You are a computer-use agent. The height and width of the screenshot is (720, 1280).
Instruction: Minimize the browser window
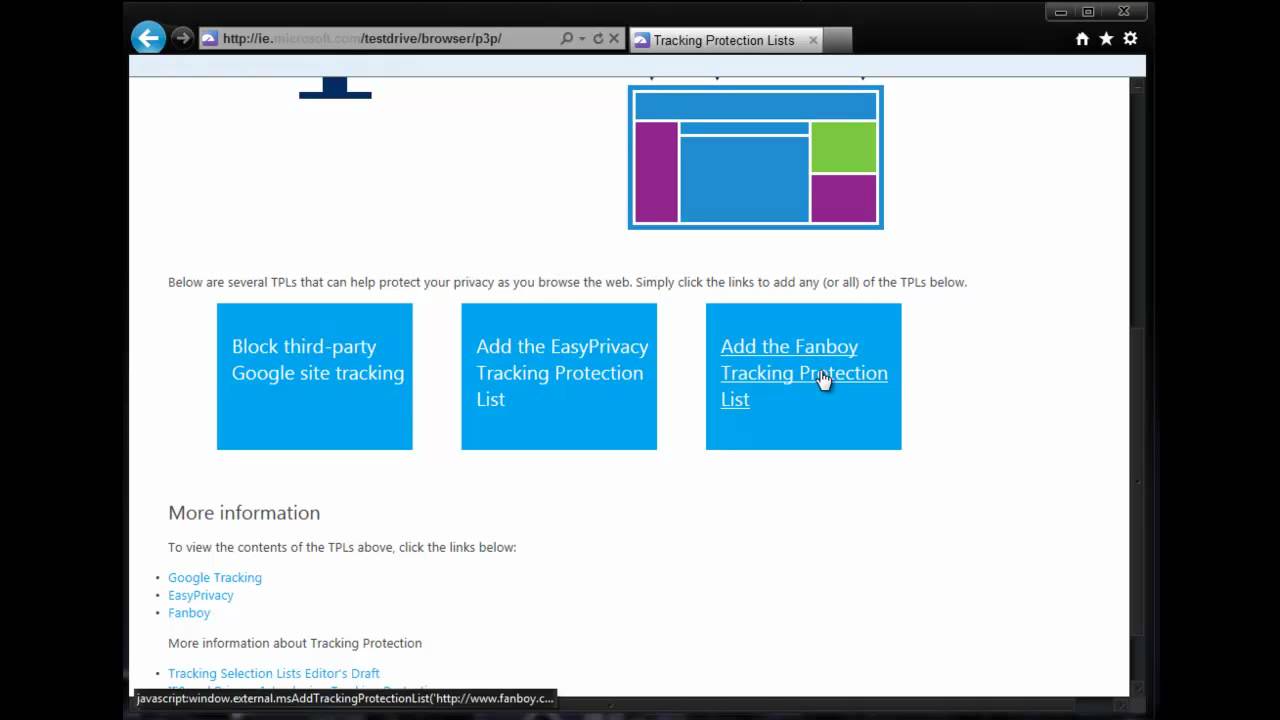[x=1061, y=12]
